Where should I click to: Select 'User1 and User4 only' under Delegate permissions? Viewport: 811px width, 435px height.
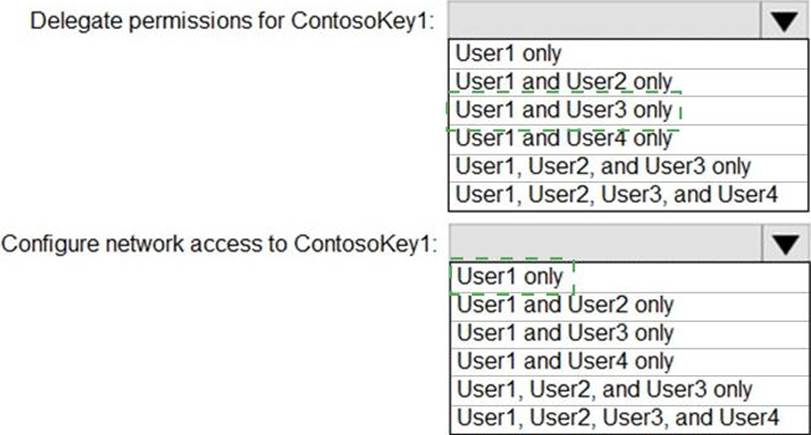click(x=563, y=138)
